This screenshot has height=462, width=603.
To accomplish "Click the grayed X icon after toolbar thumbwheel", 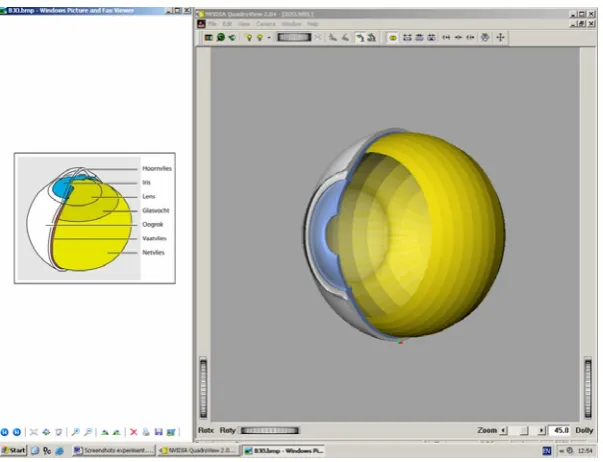I will (x=318, y=37).
